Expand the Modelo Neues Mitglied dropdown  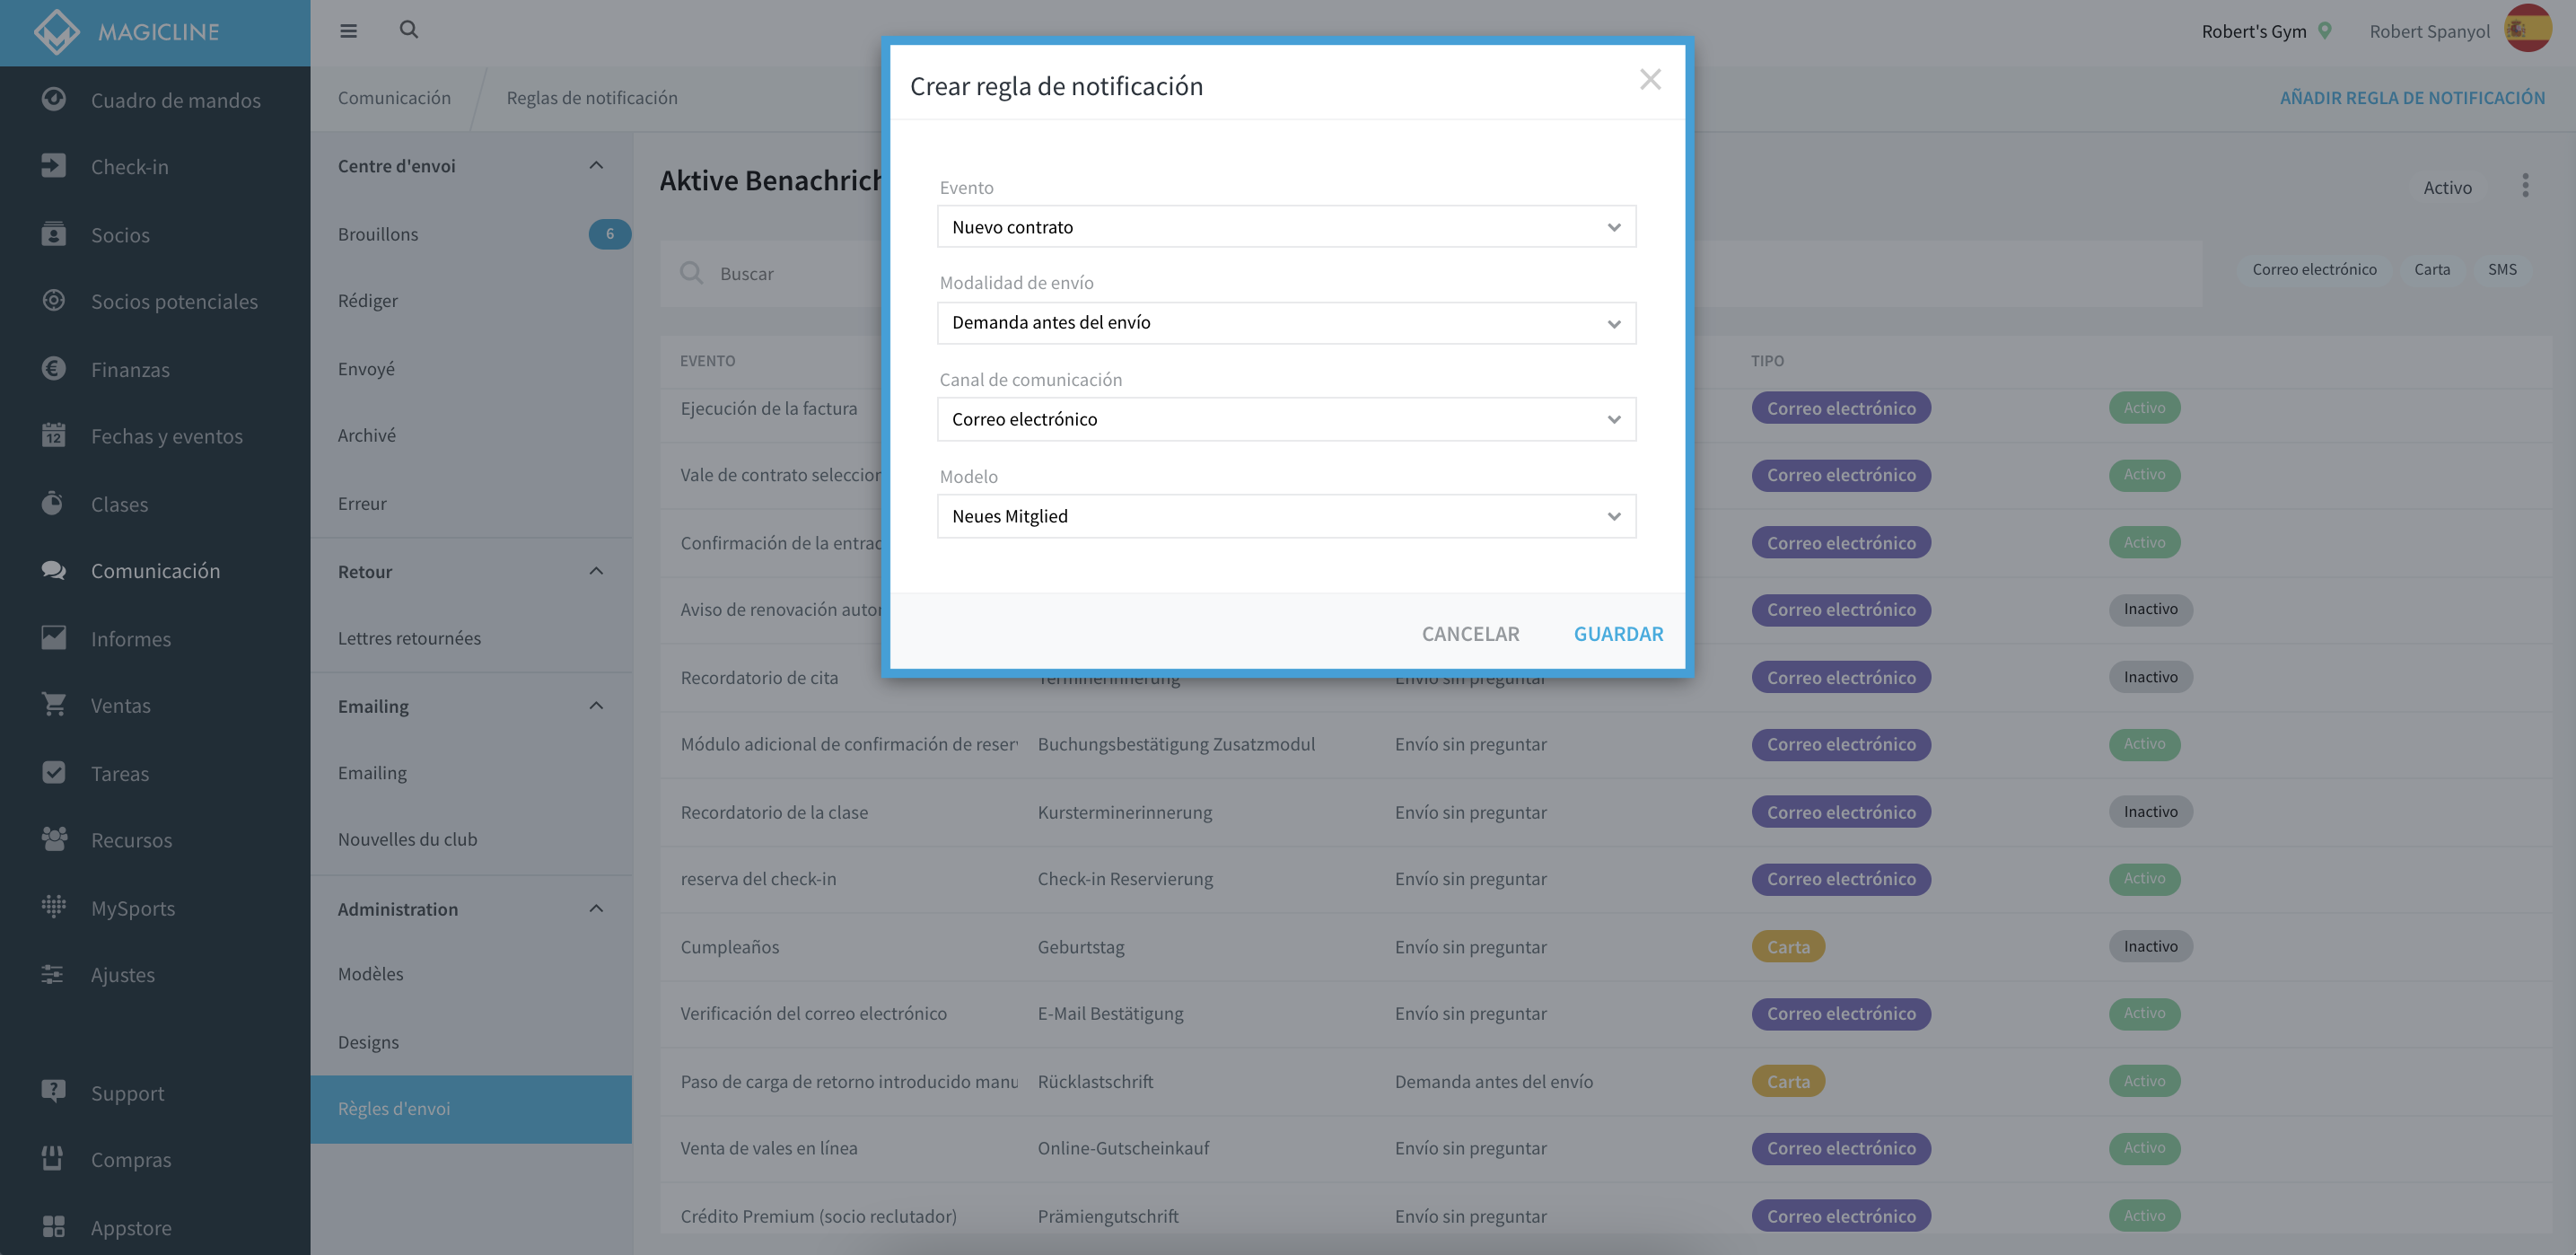point(1286,516)
